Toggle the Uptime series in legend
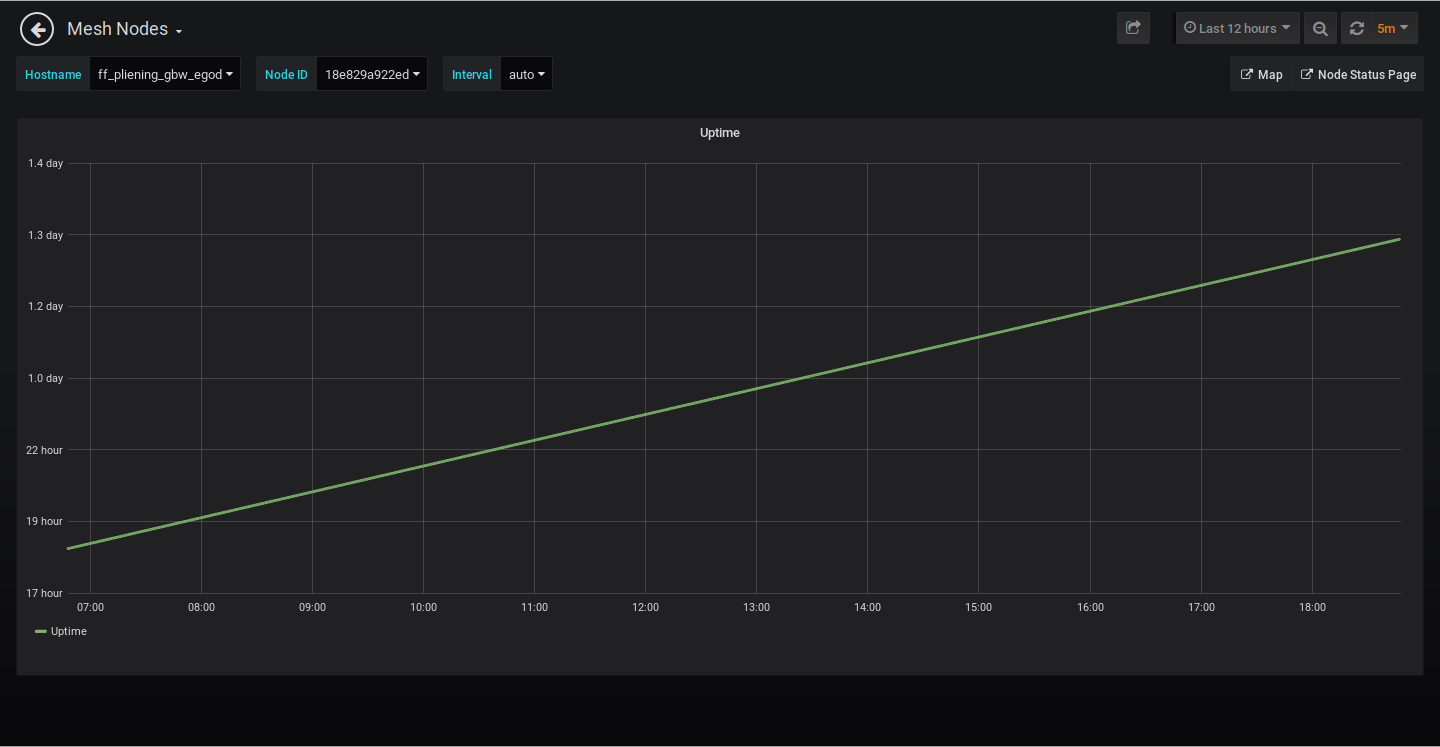 (68, 631)
